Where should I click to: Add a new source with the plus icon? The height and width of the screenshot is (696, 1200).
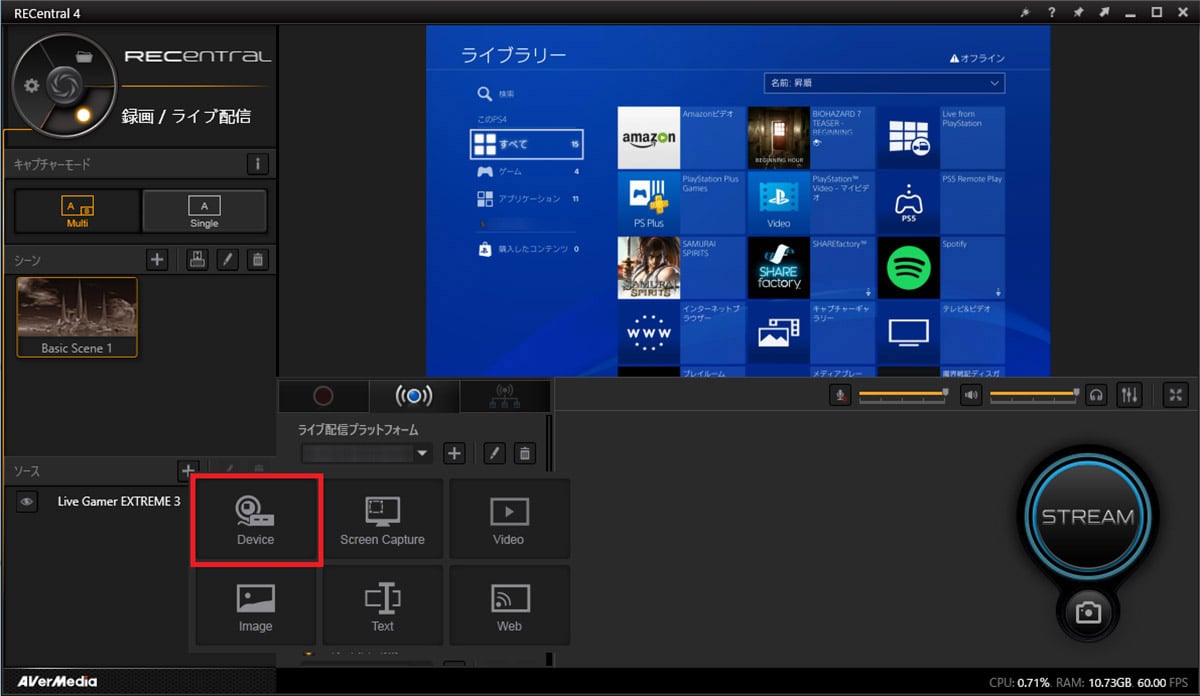(x=187, y=469)
